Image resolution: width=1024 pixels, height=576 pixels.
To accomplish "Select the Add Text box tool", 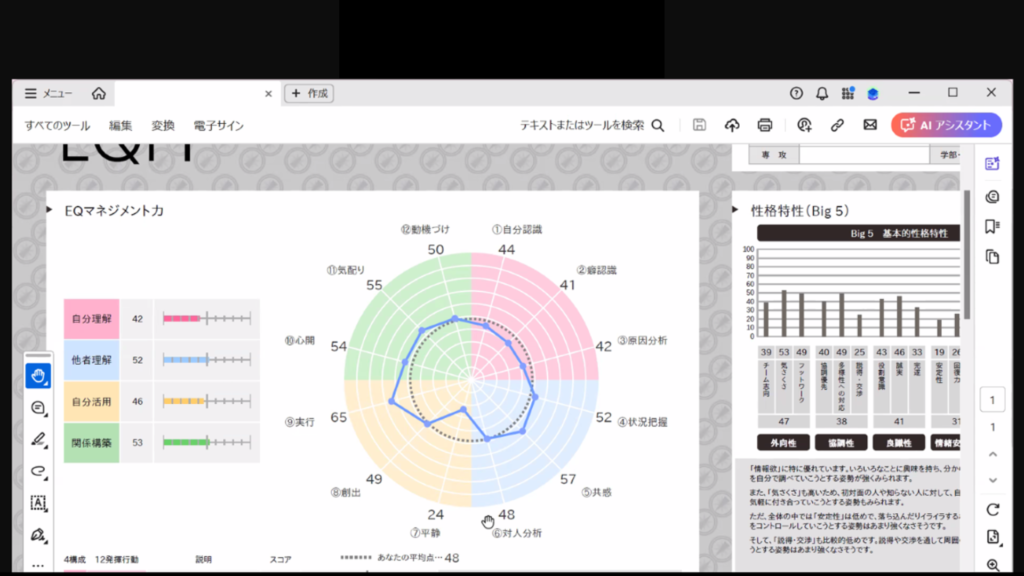I will [x=39, y=503].
